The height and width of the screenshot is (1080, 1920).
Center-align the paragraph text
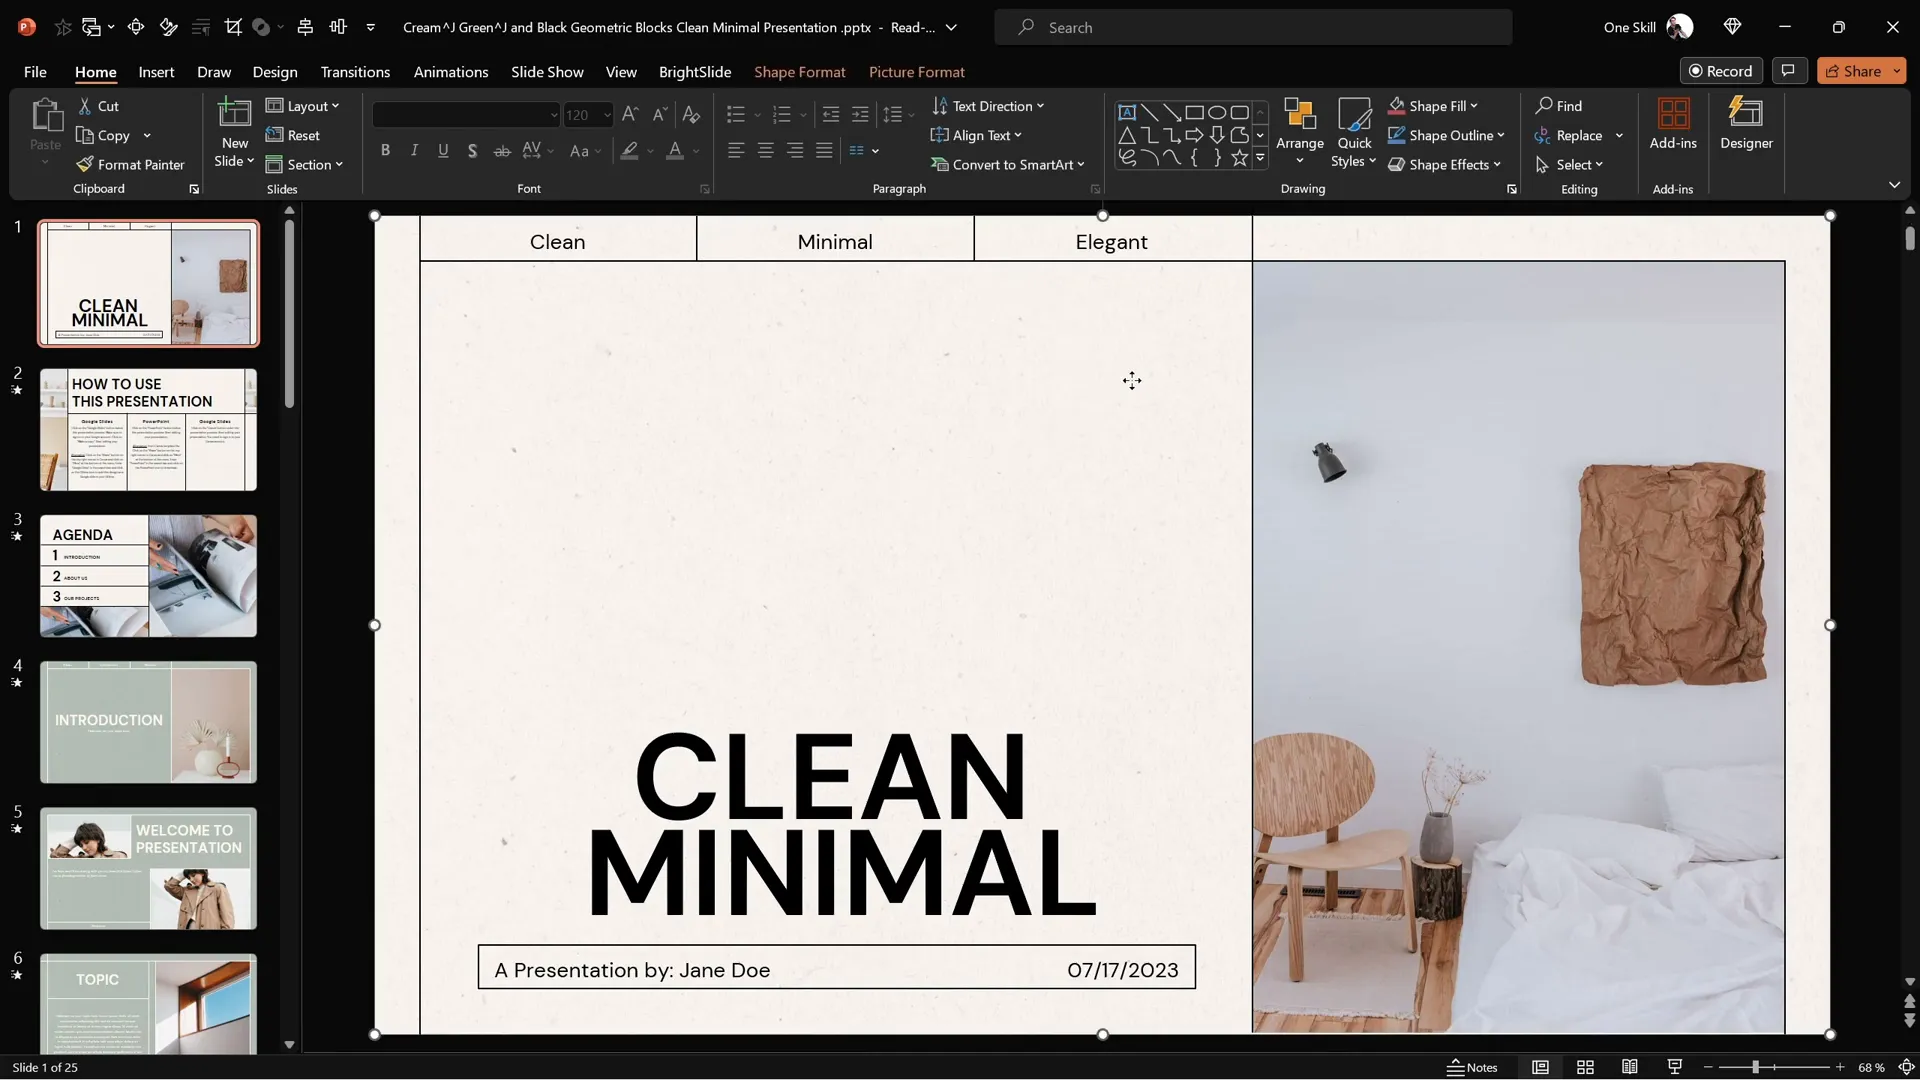point(766,150)
